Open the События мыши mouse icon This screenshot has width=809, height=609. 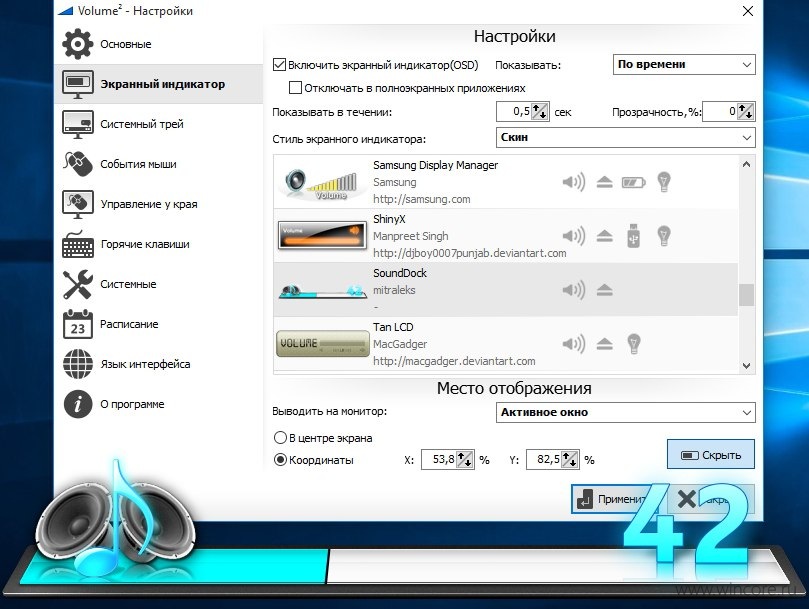77,164
